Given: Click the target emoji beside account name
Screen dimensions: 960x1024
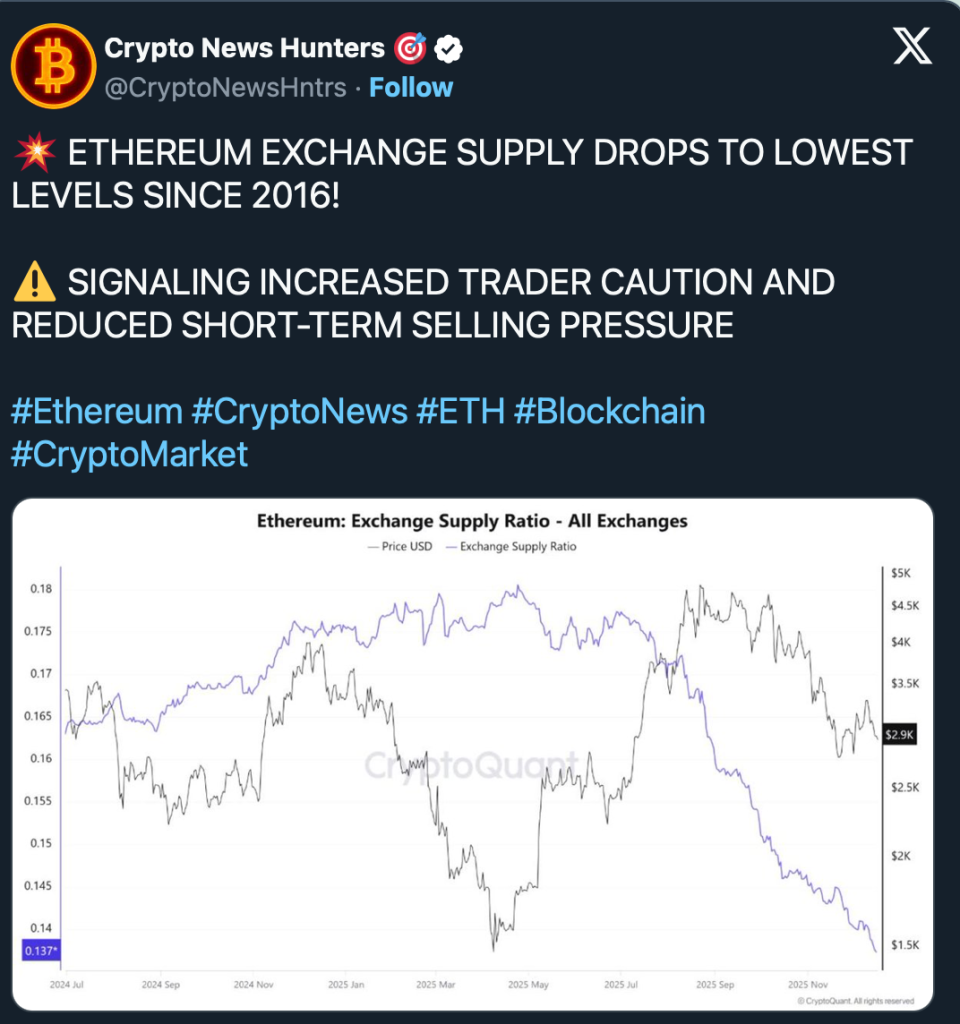Looking at the screenshot, I should pyautogui.click(x=412, y=48).
